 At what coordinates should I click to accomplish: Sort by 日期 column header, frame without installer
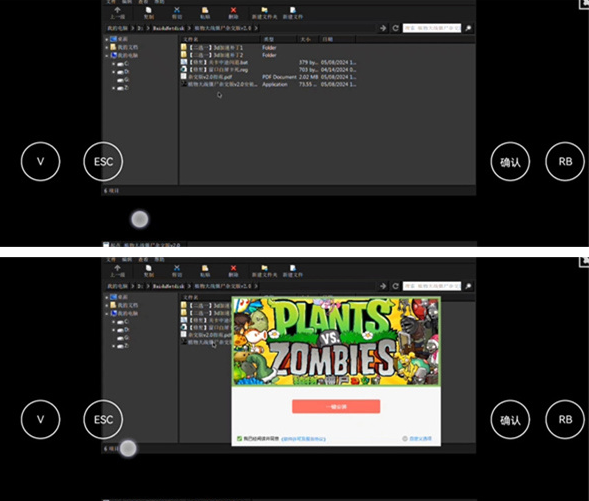tap(337, 39)
